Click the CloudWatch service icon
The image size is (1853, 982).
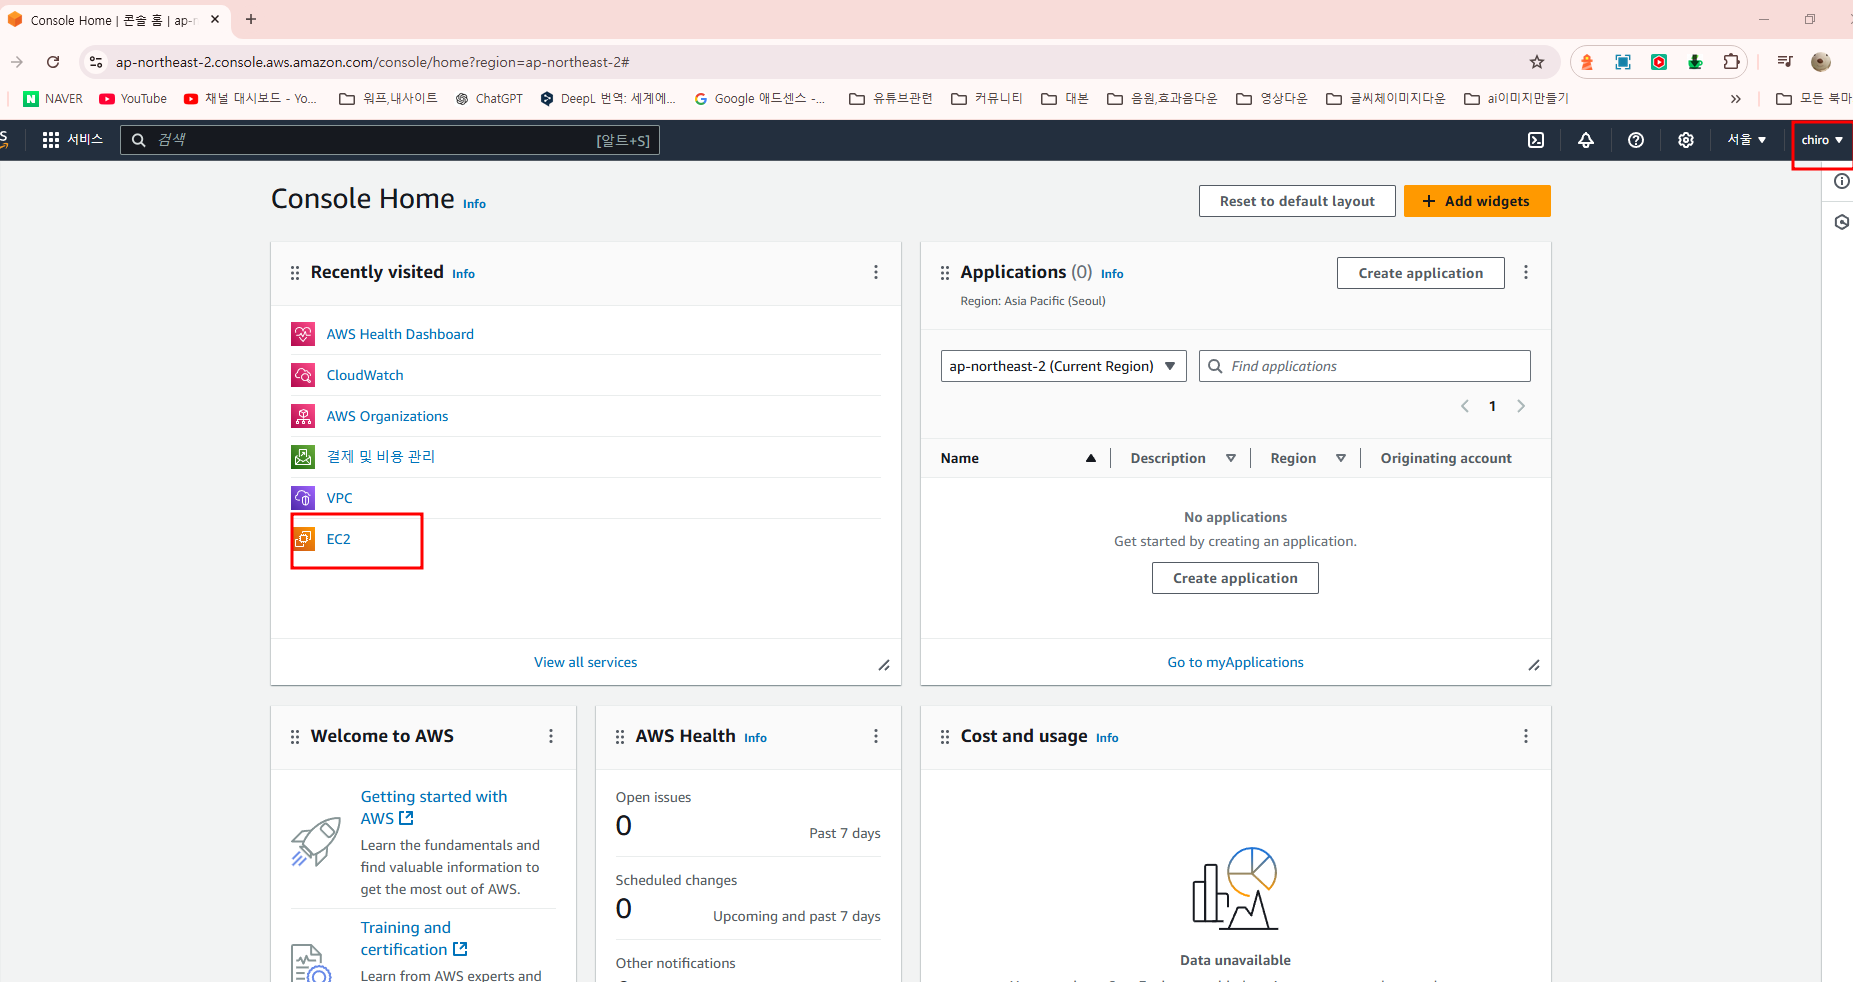[x=303, y=375]
